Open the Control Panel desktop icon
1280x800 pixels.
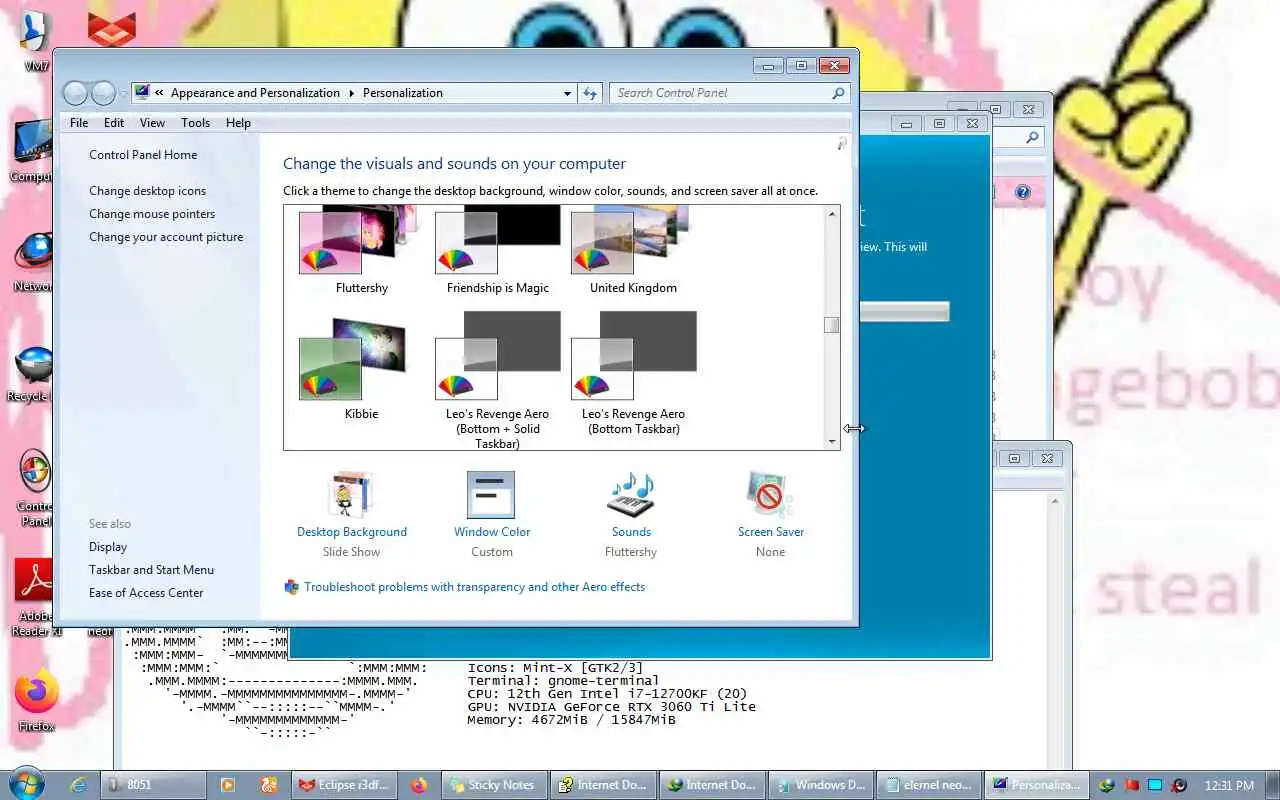coord(34,487)
